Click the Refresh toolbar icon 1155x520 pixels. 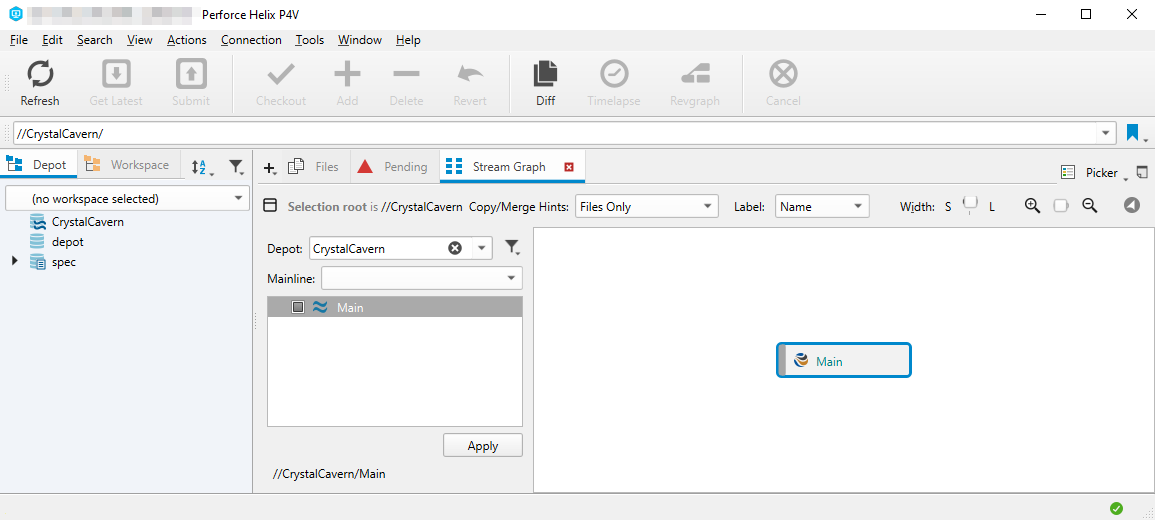tap(40, 74)
